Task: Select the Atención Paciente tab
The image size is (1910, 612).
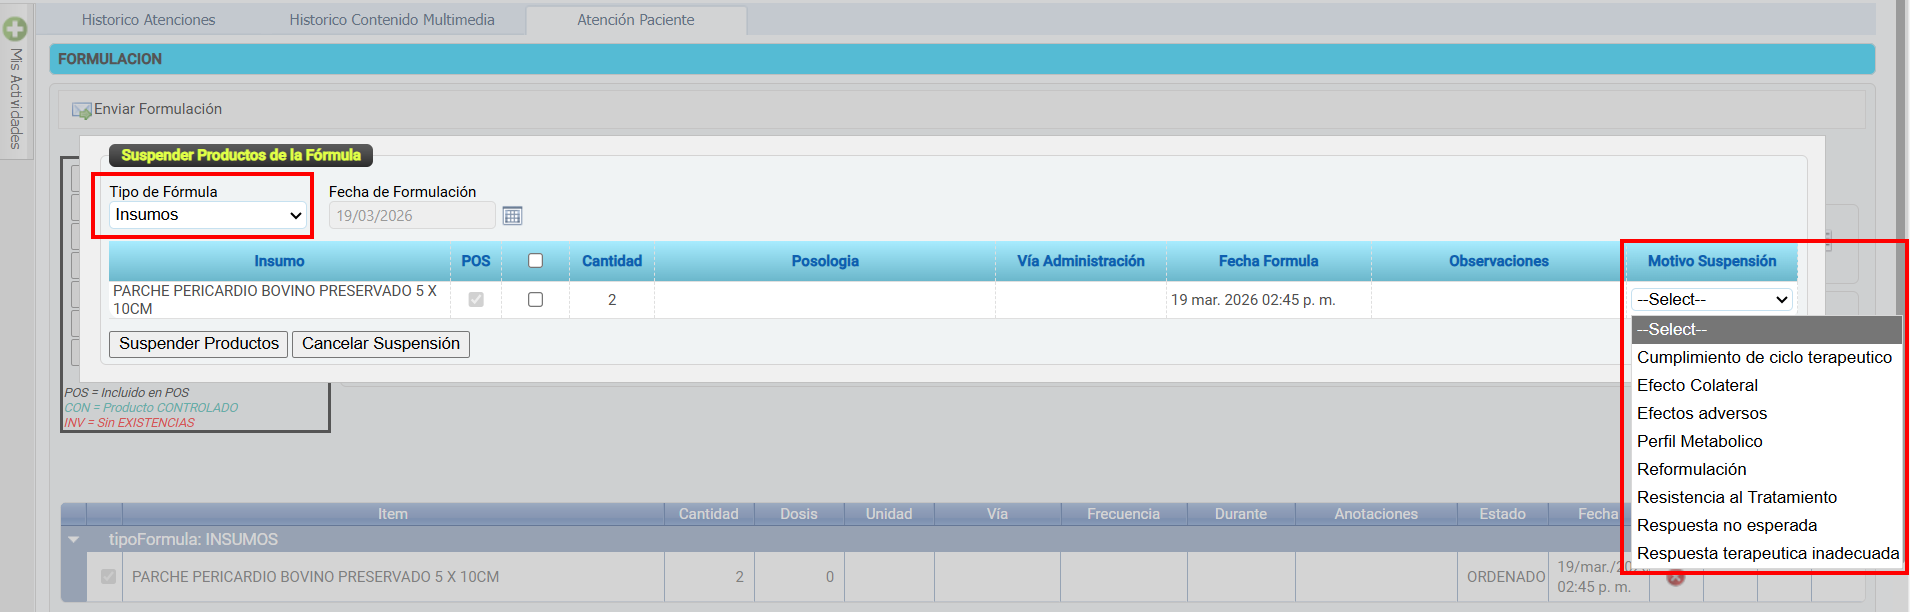Action: (635, 20)
